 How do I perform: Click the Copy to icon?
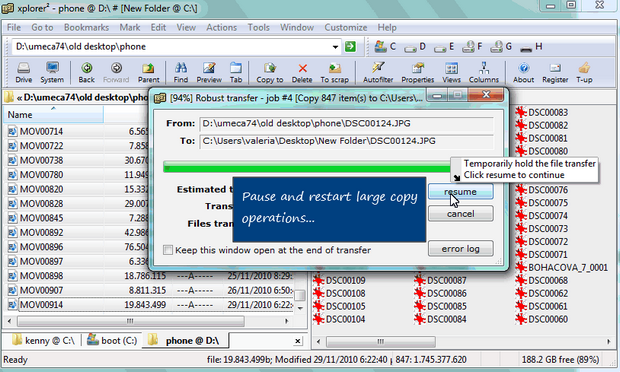pyautogui.click(x=270, y=72)
